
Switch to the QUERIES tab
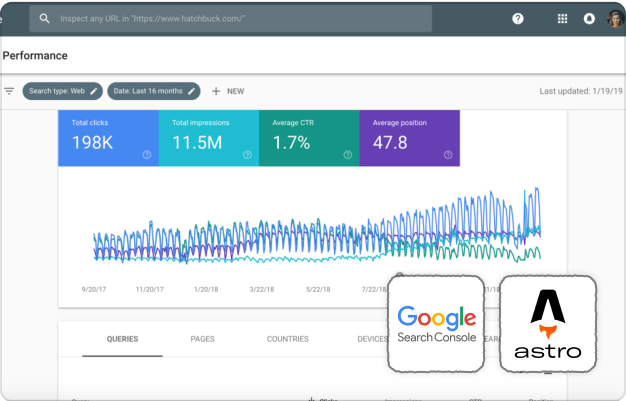pos(122,339)
